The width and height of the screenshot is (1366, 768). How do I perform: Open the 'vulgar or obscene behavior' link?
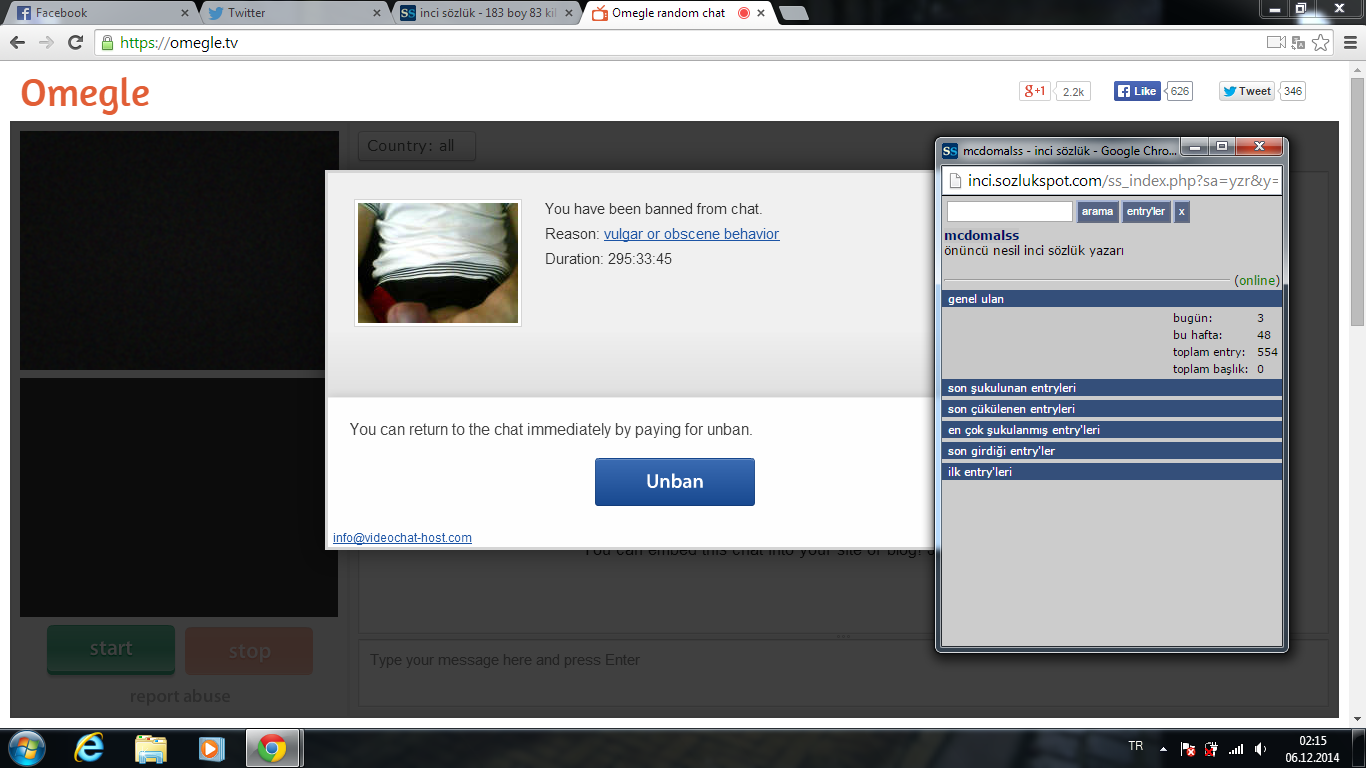691,234
